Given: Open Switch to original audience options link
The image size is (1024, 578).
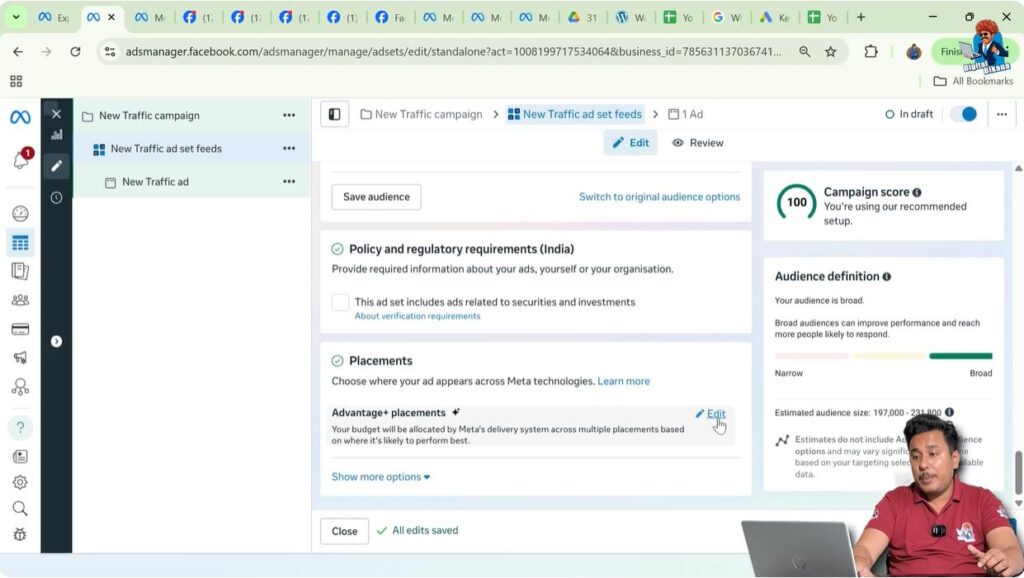Looking at the screenshot, I should point(659,197).
